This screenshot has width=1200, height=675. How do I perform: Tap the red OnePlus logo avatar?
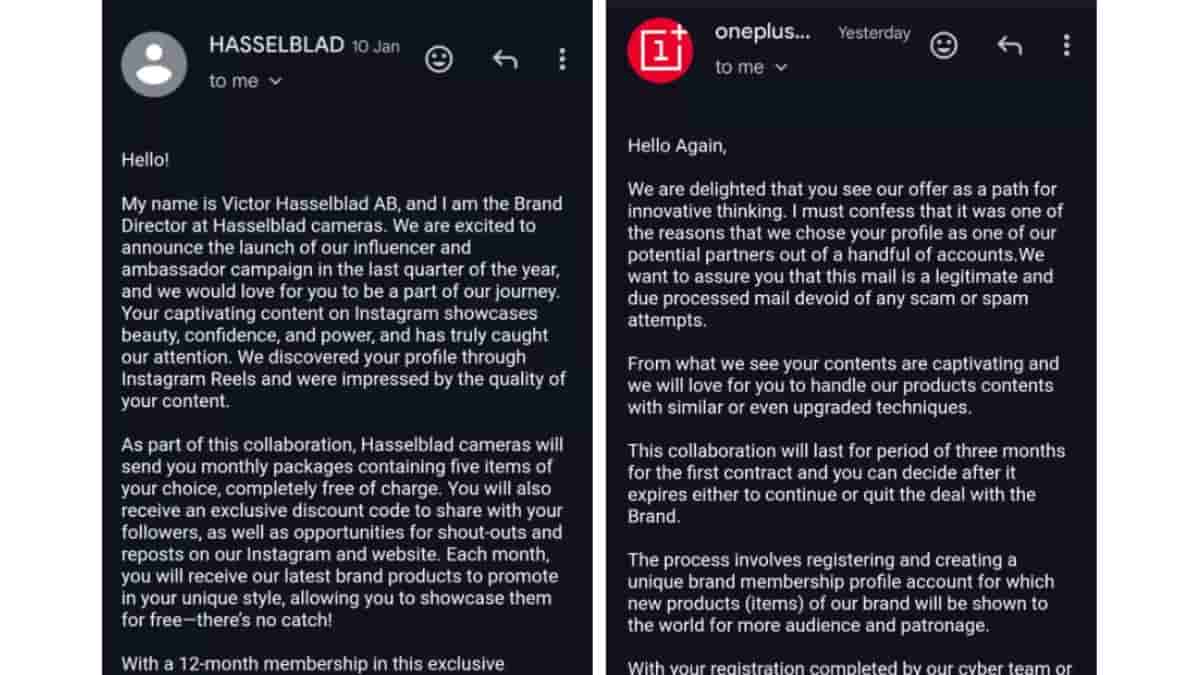(660, 50)
